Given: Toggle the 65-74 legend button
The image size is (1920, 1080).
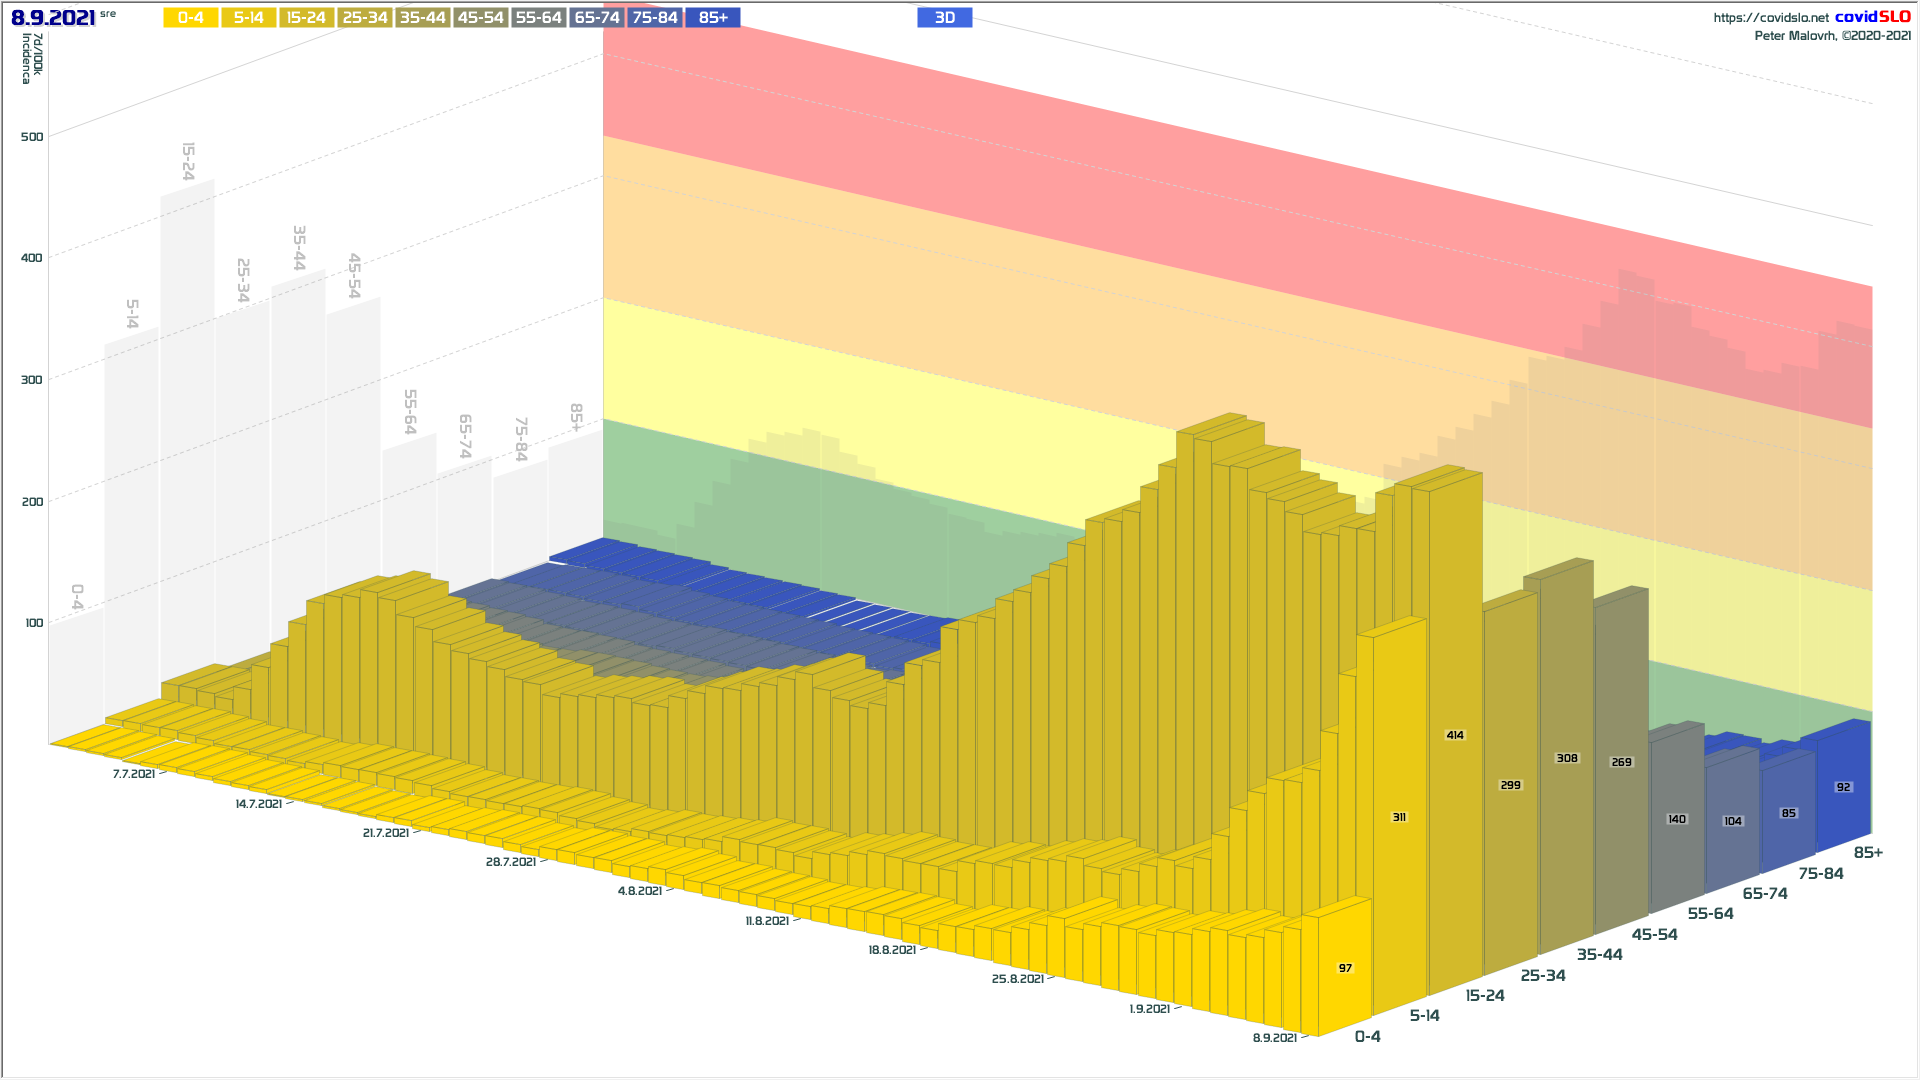Looking at the screenshot, I should coord(597,18).
